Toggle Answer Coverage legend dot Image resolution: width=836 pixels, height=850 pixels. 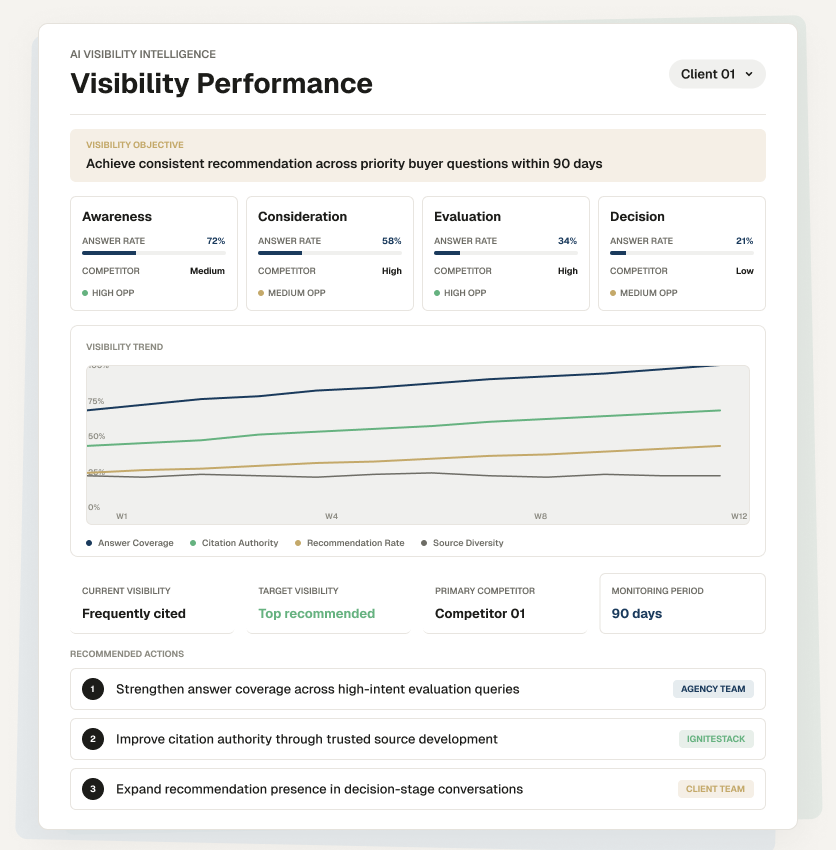(x=89, y=543)
